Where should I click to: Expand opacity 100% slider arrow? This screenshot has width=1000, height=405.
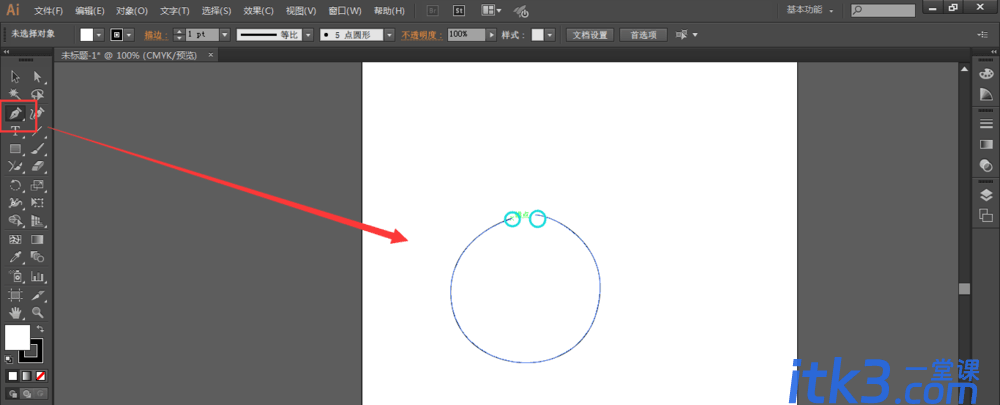pyautogui.click(x=491, y=35)
